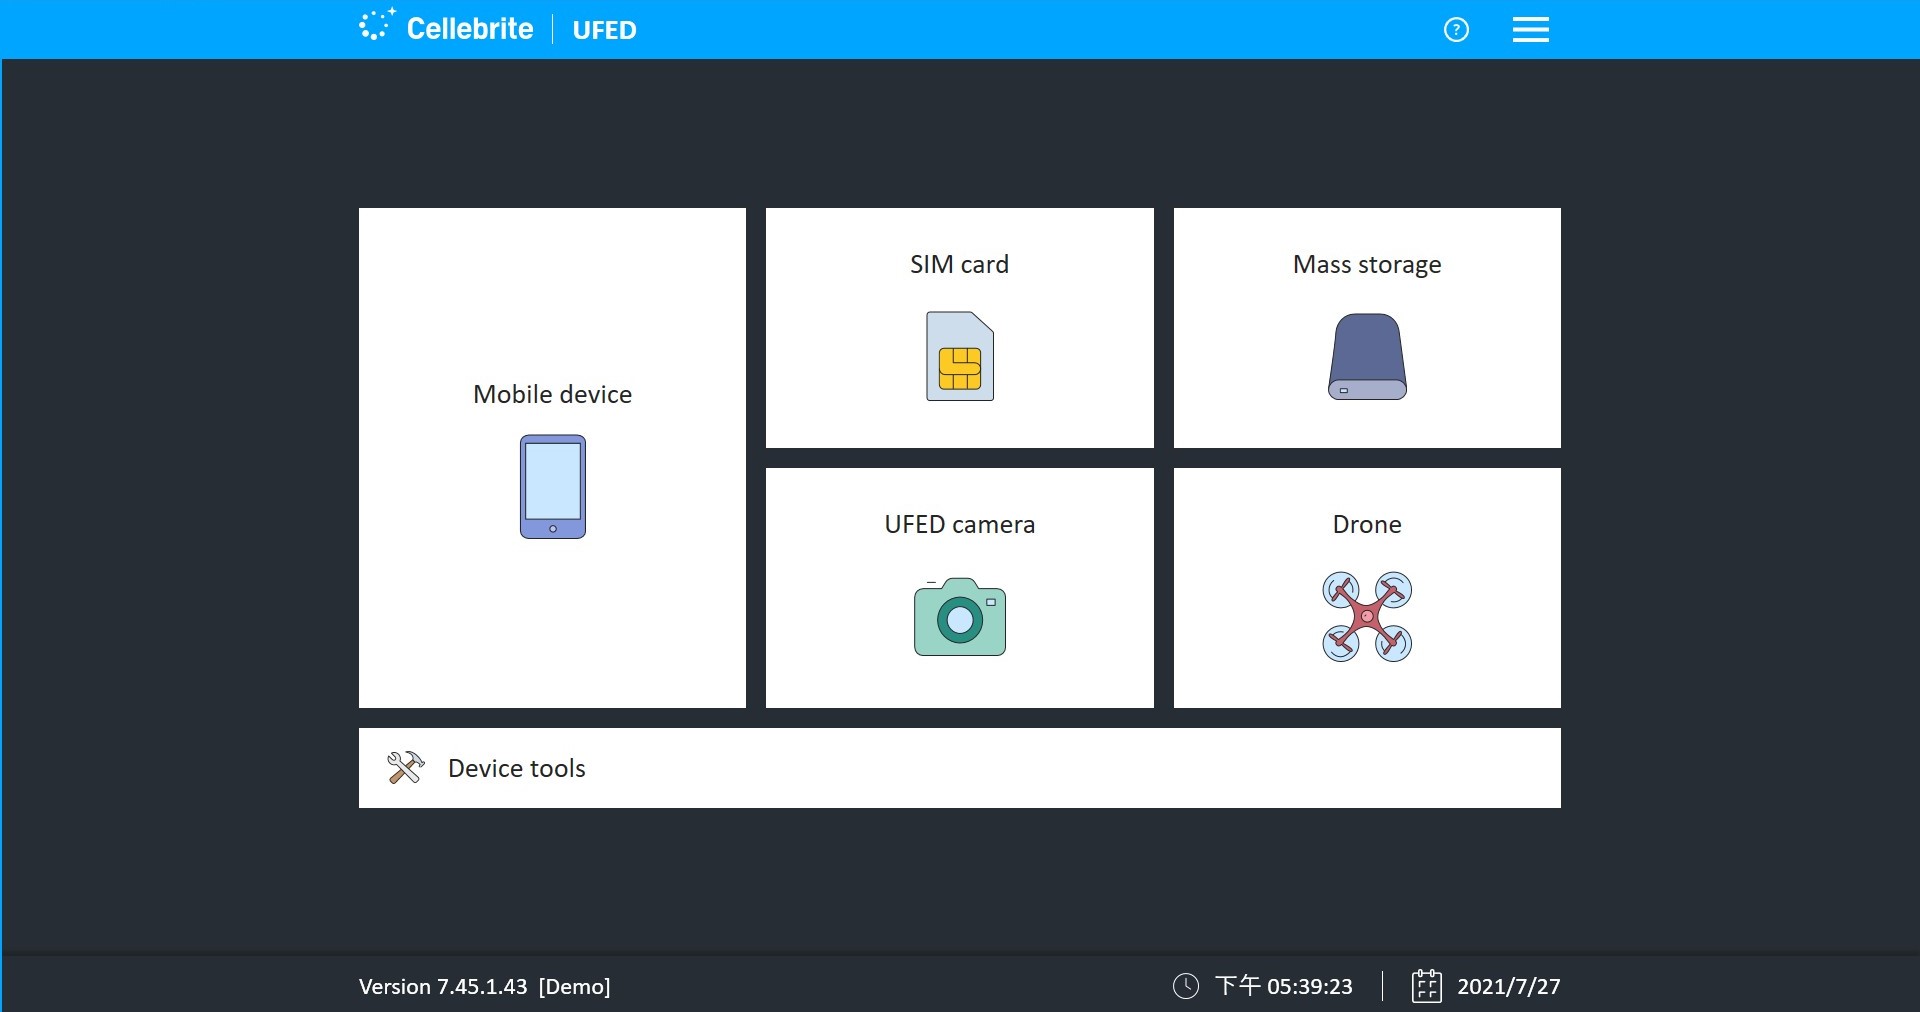Open the hamburger menu
1920x1012 pixels.
click(1530, 30)
